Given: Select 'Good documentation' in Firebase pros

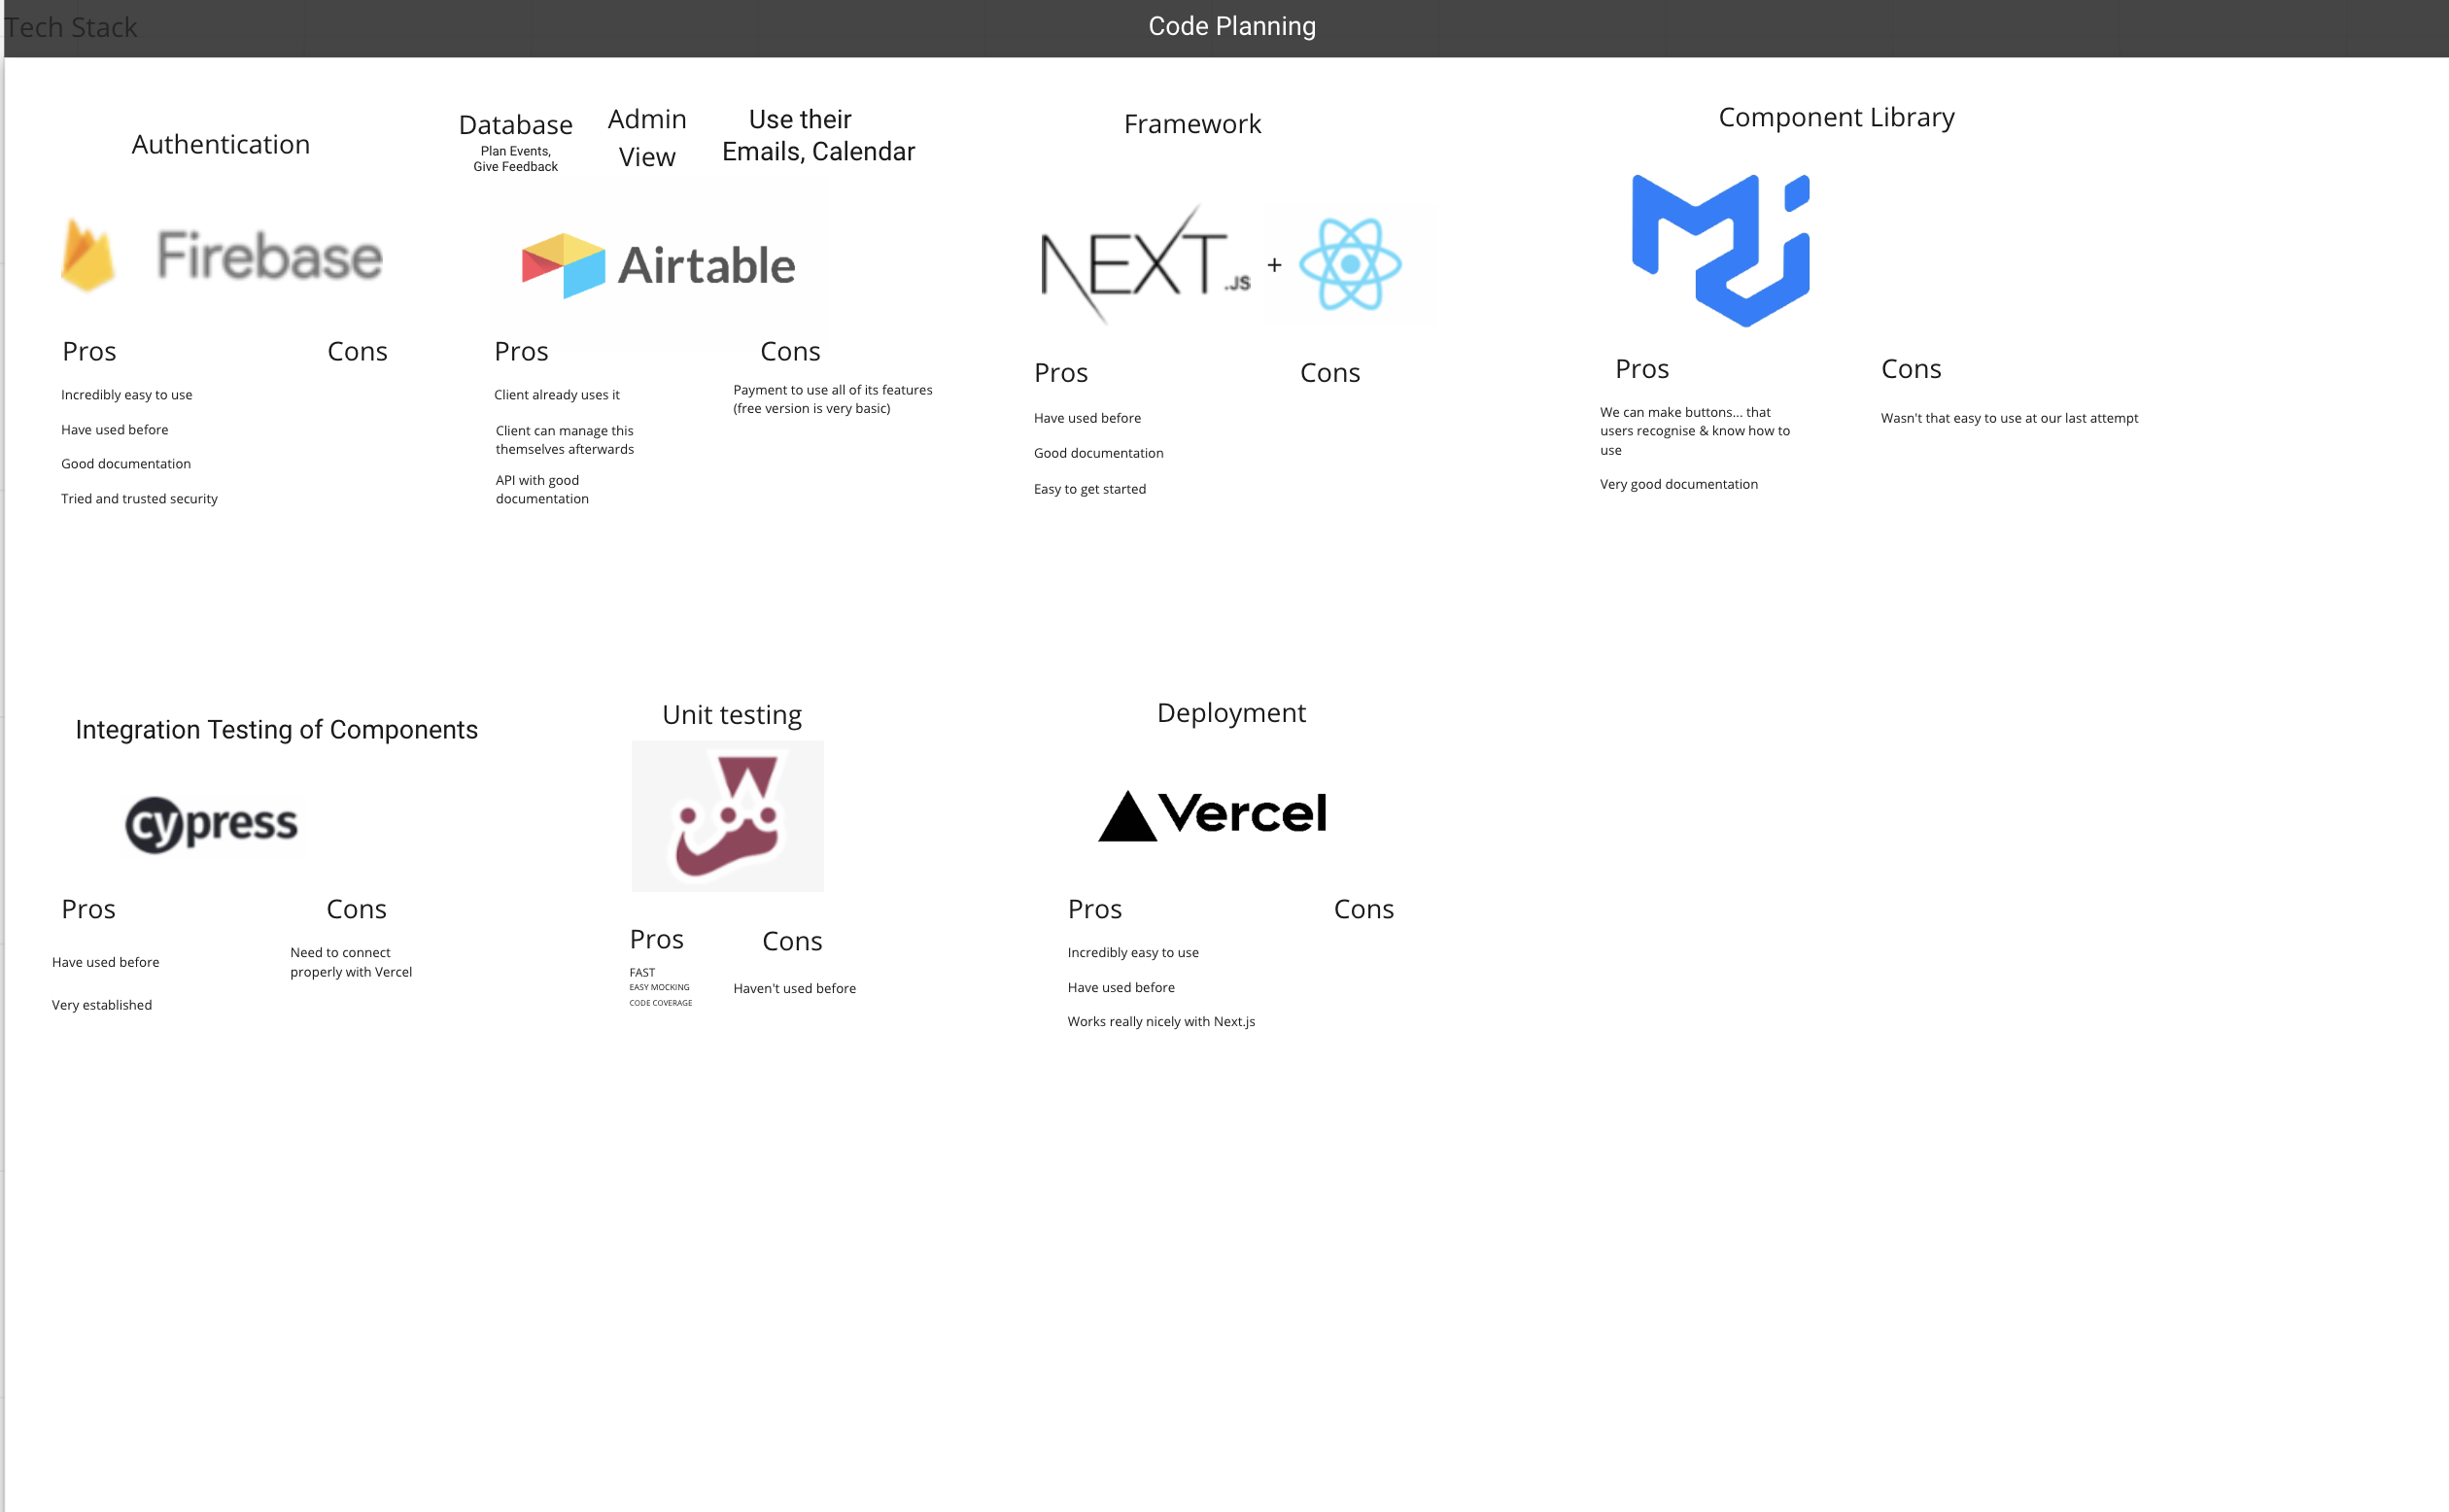Looking at the screenshot, I should [x=126, y=464].
